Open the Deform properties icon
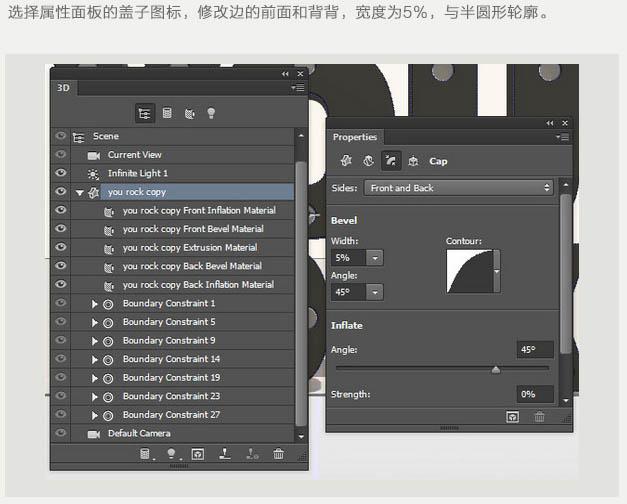 [x=368, y=160]
